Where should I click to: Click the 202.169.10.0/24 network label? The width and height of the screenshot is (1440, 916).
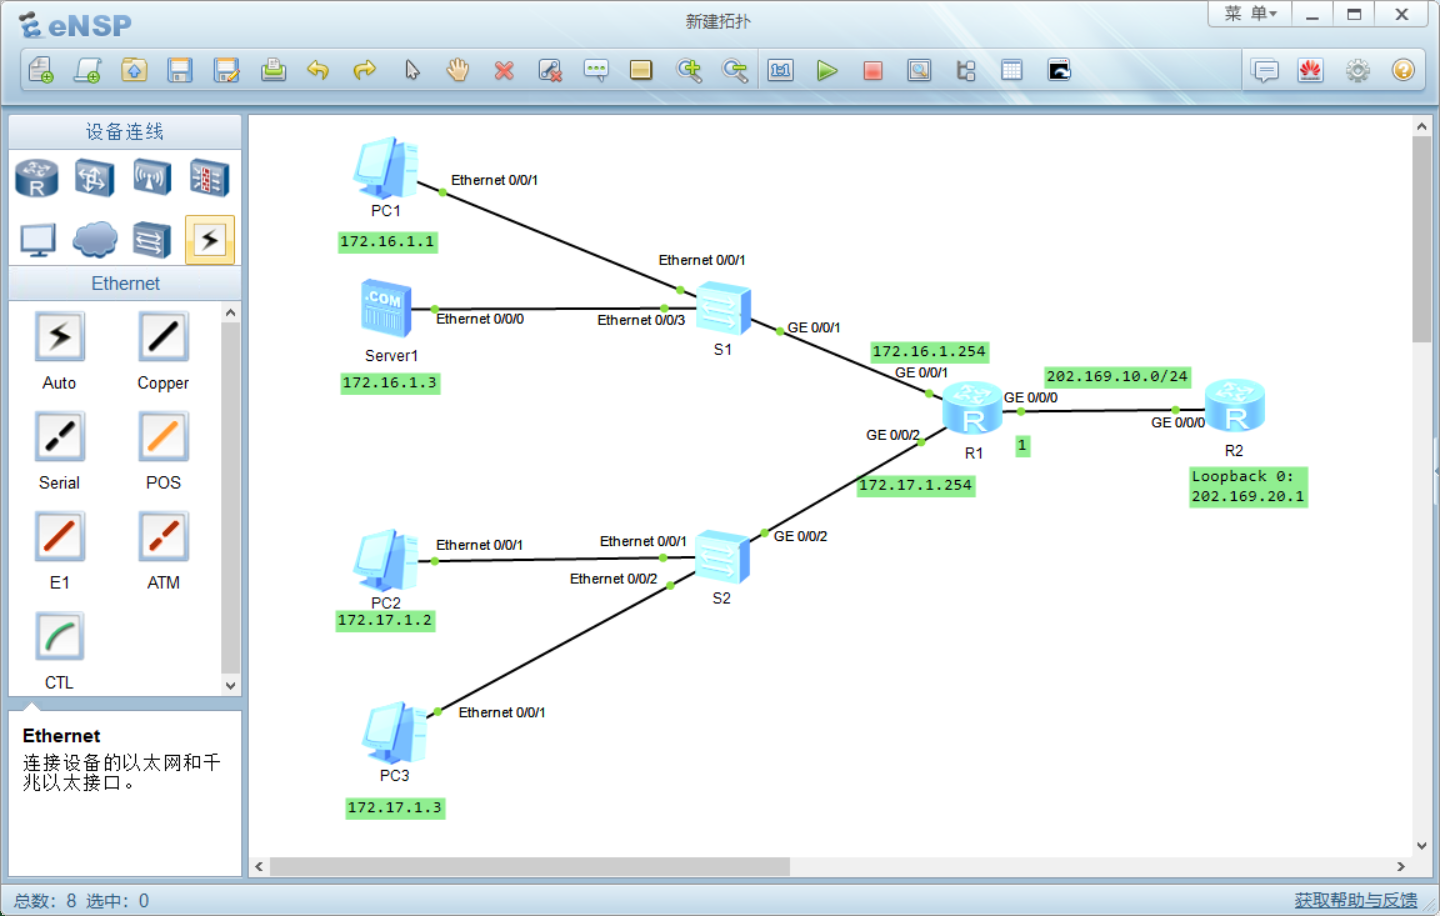[x=1117, y=377]
